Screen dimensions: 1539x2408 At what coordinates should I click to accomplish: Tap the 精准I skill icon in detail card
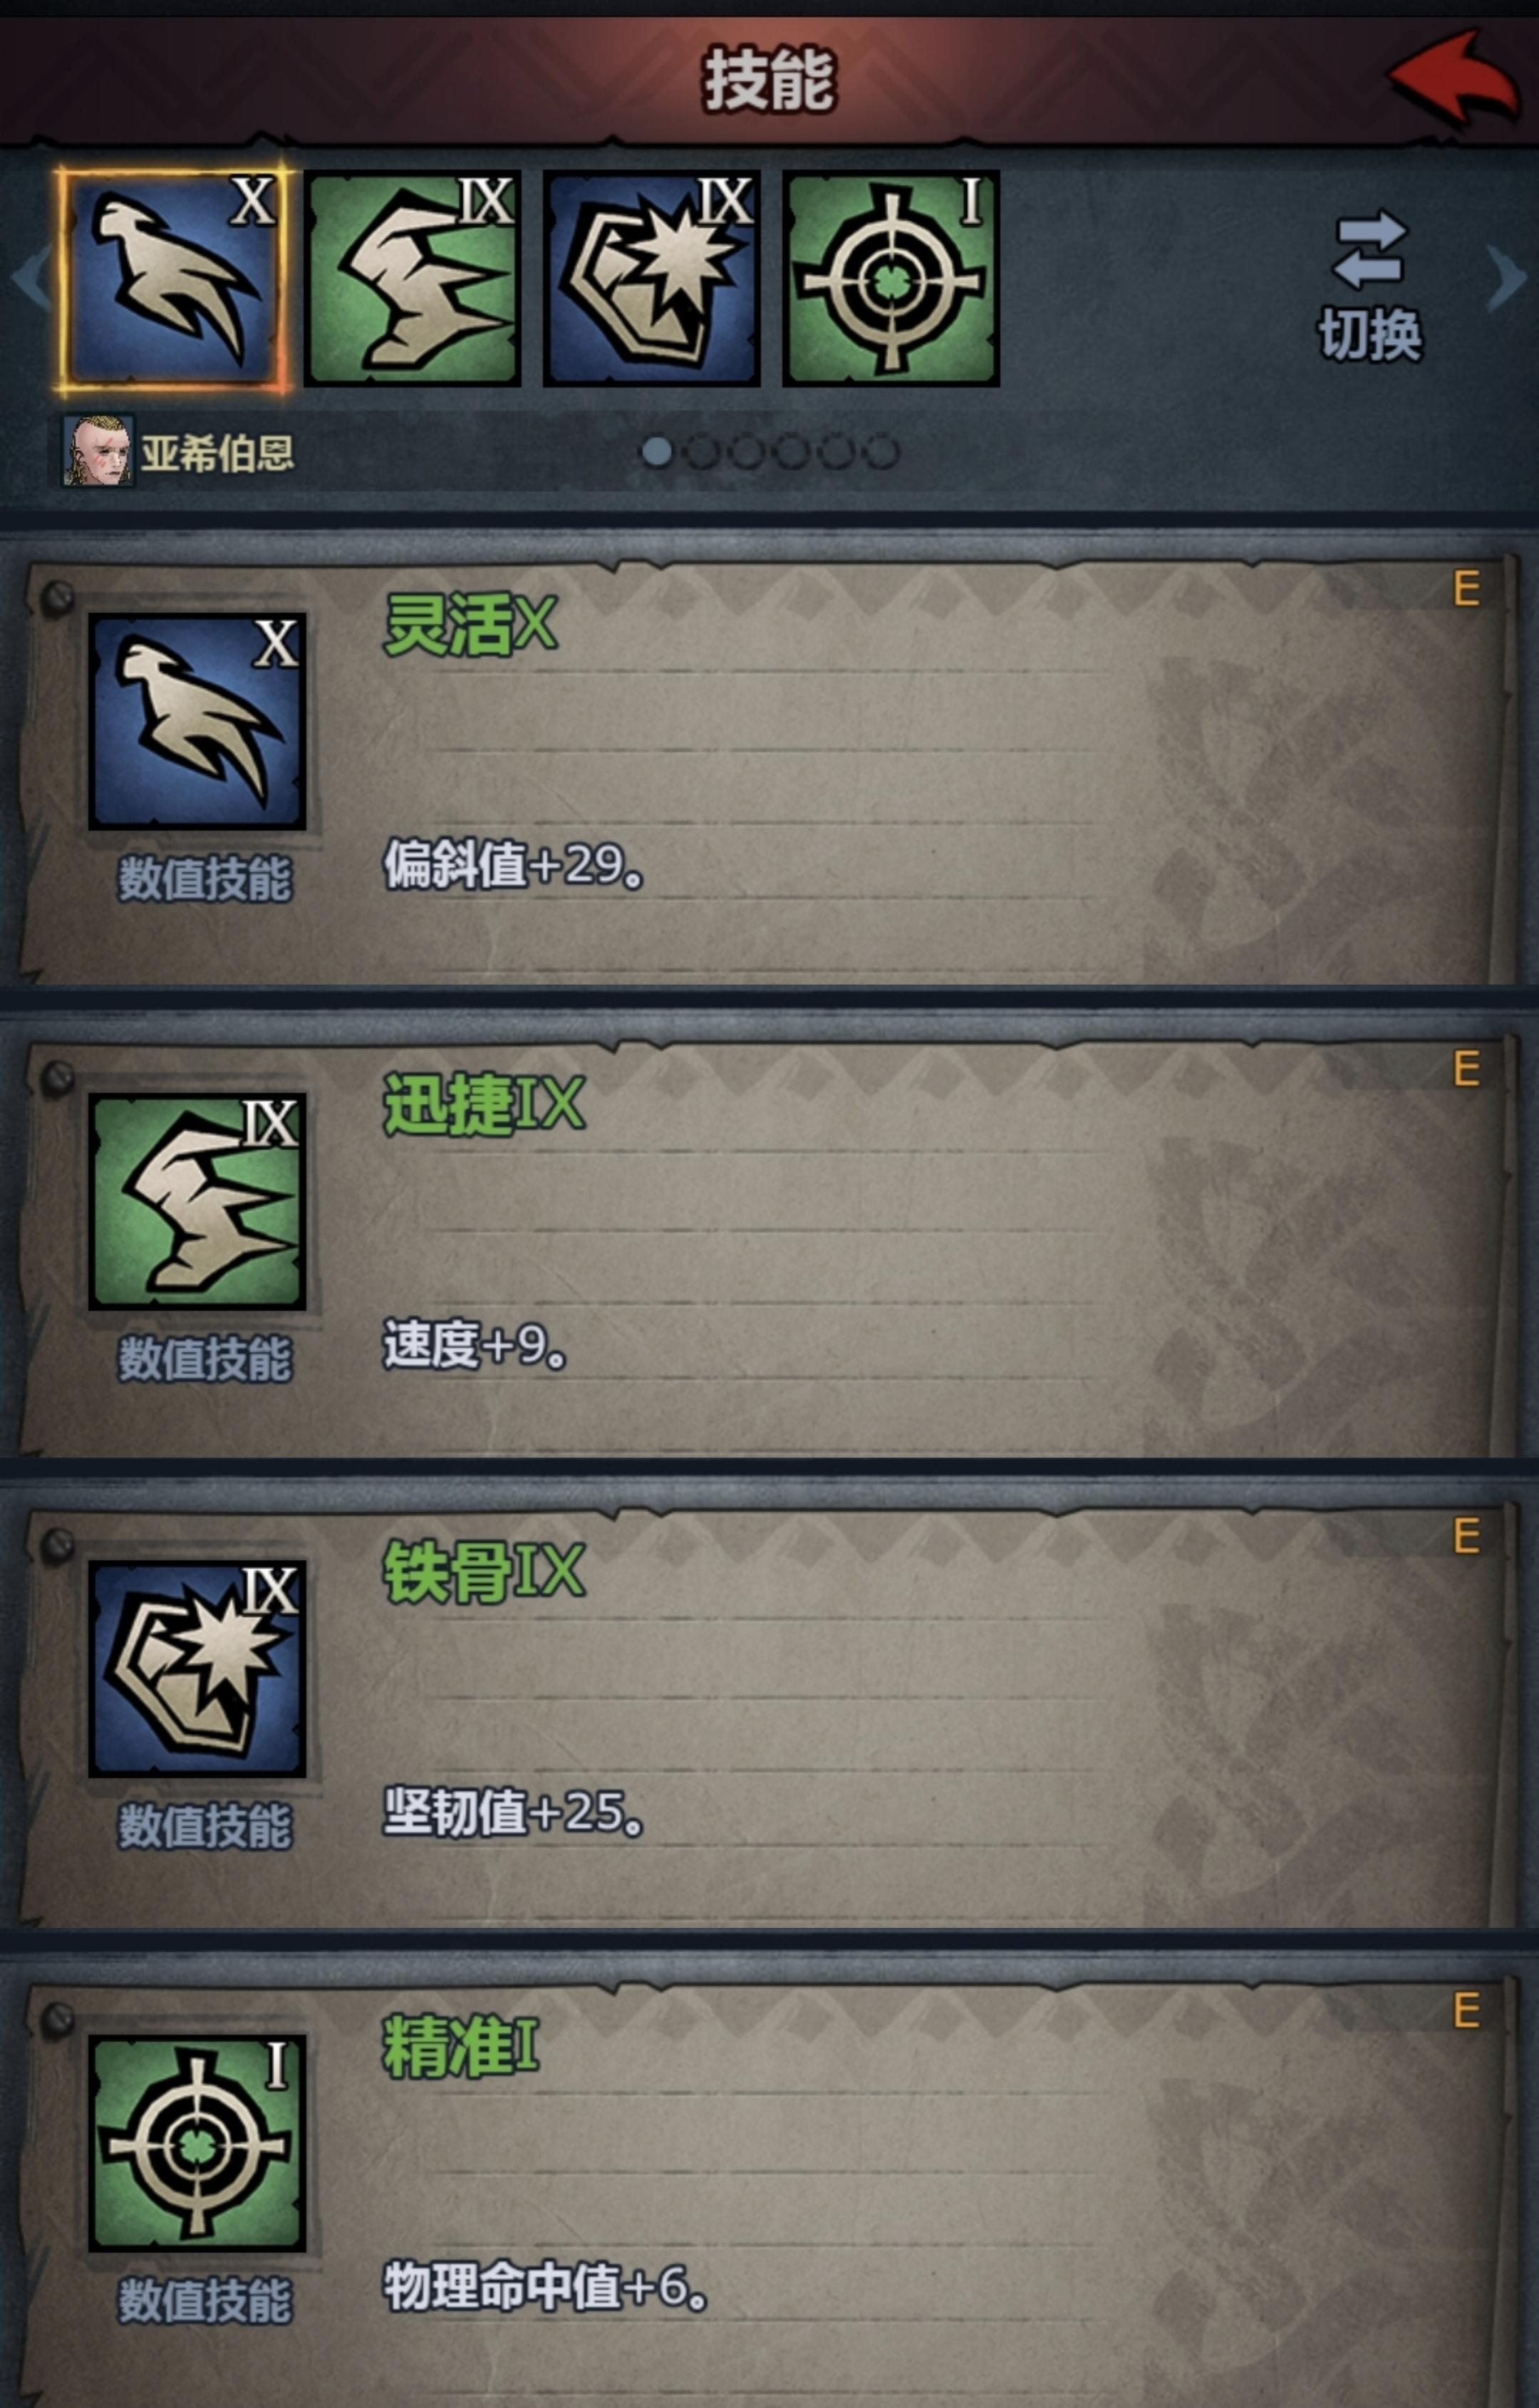click(197, 2144)
